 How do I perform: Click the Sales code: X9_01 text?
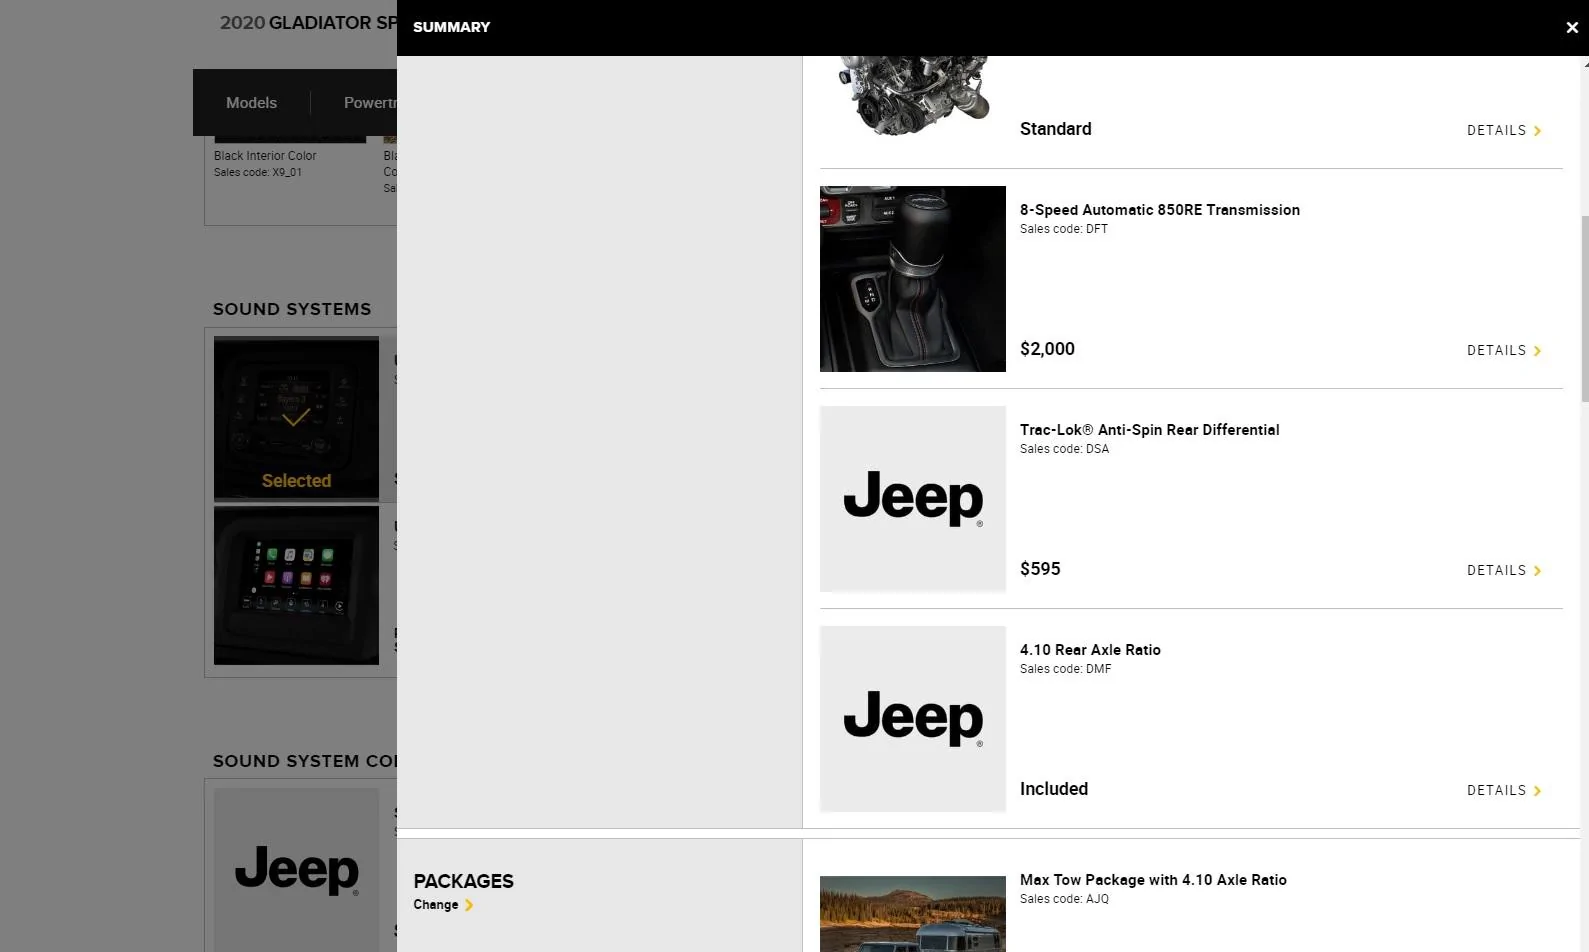[258, 172]
